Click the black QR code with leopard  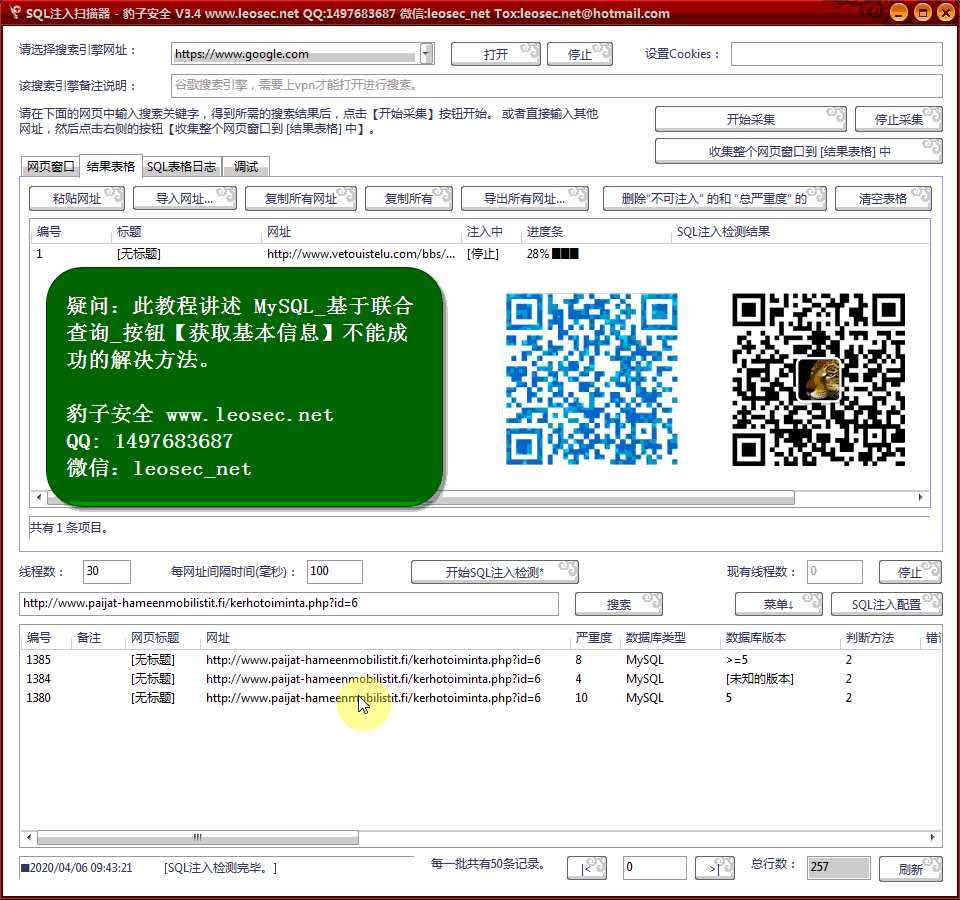point(819,379)
